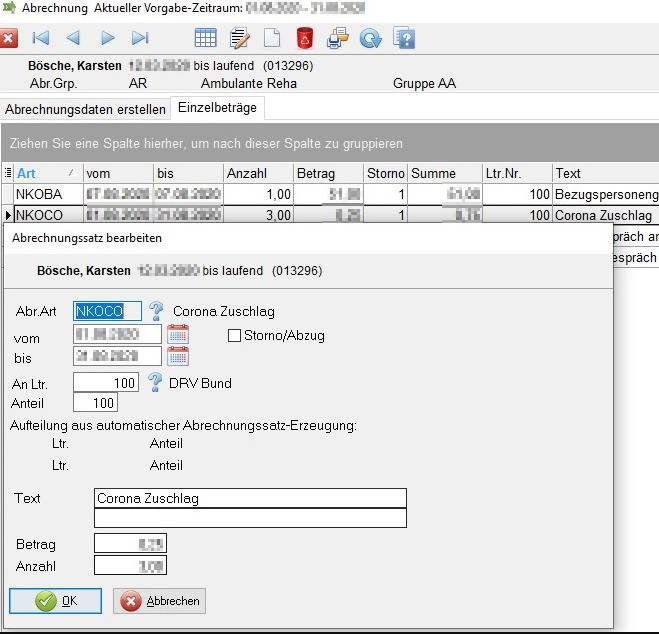
Task: Jump to the first record
Action: click(41, 39)
